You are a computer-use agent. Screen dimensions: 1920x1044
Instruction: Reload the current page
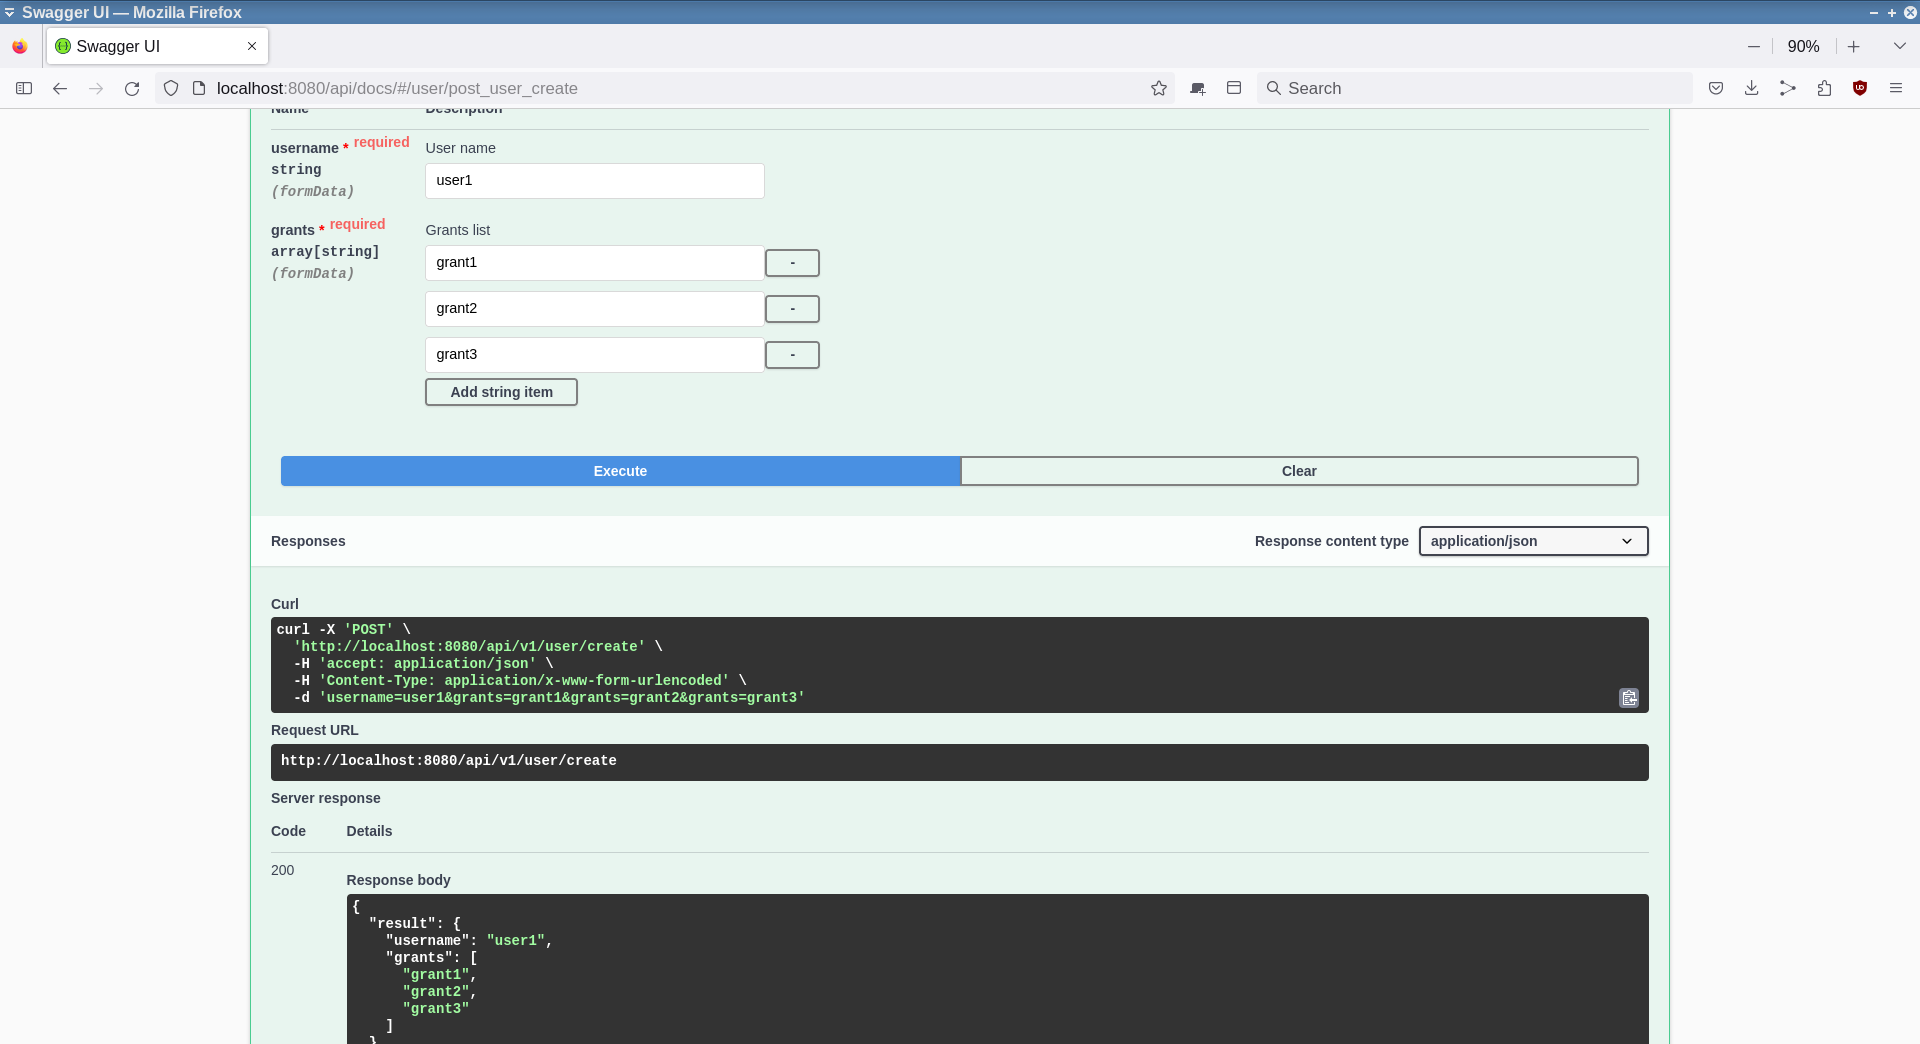(132, 88)
